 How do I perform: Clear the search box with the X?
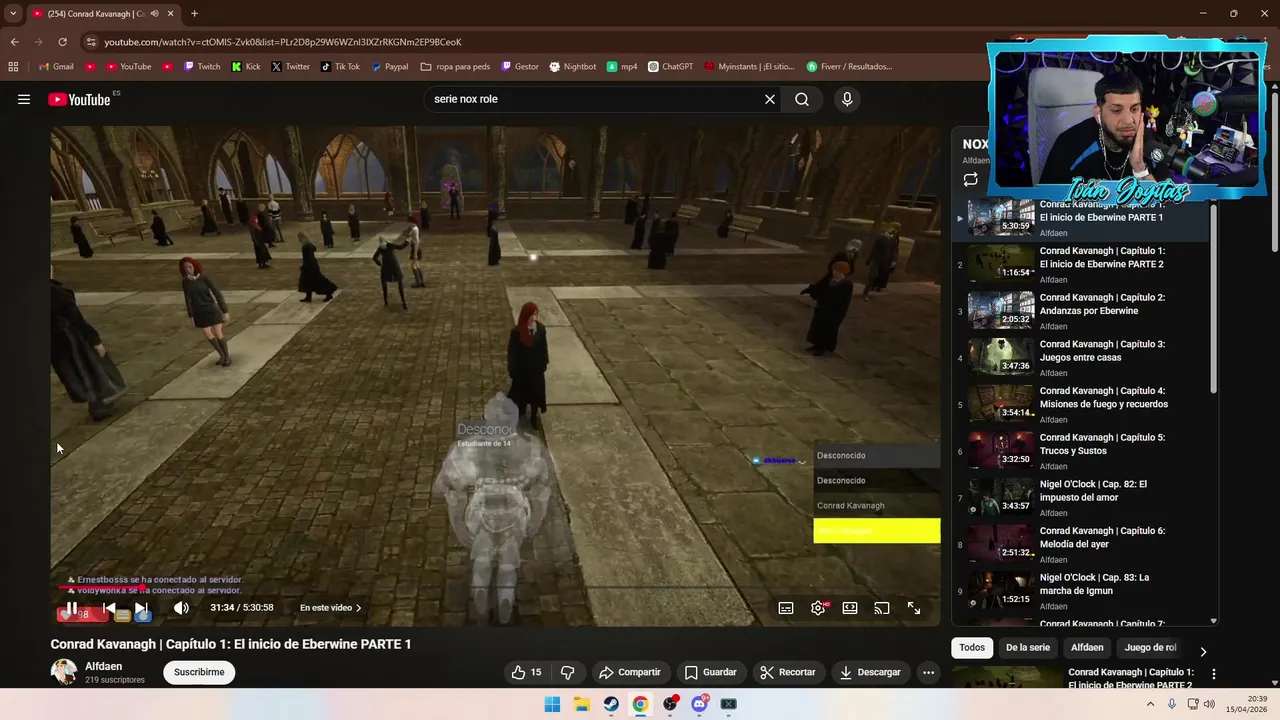point(770,99)
